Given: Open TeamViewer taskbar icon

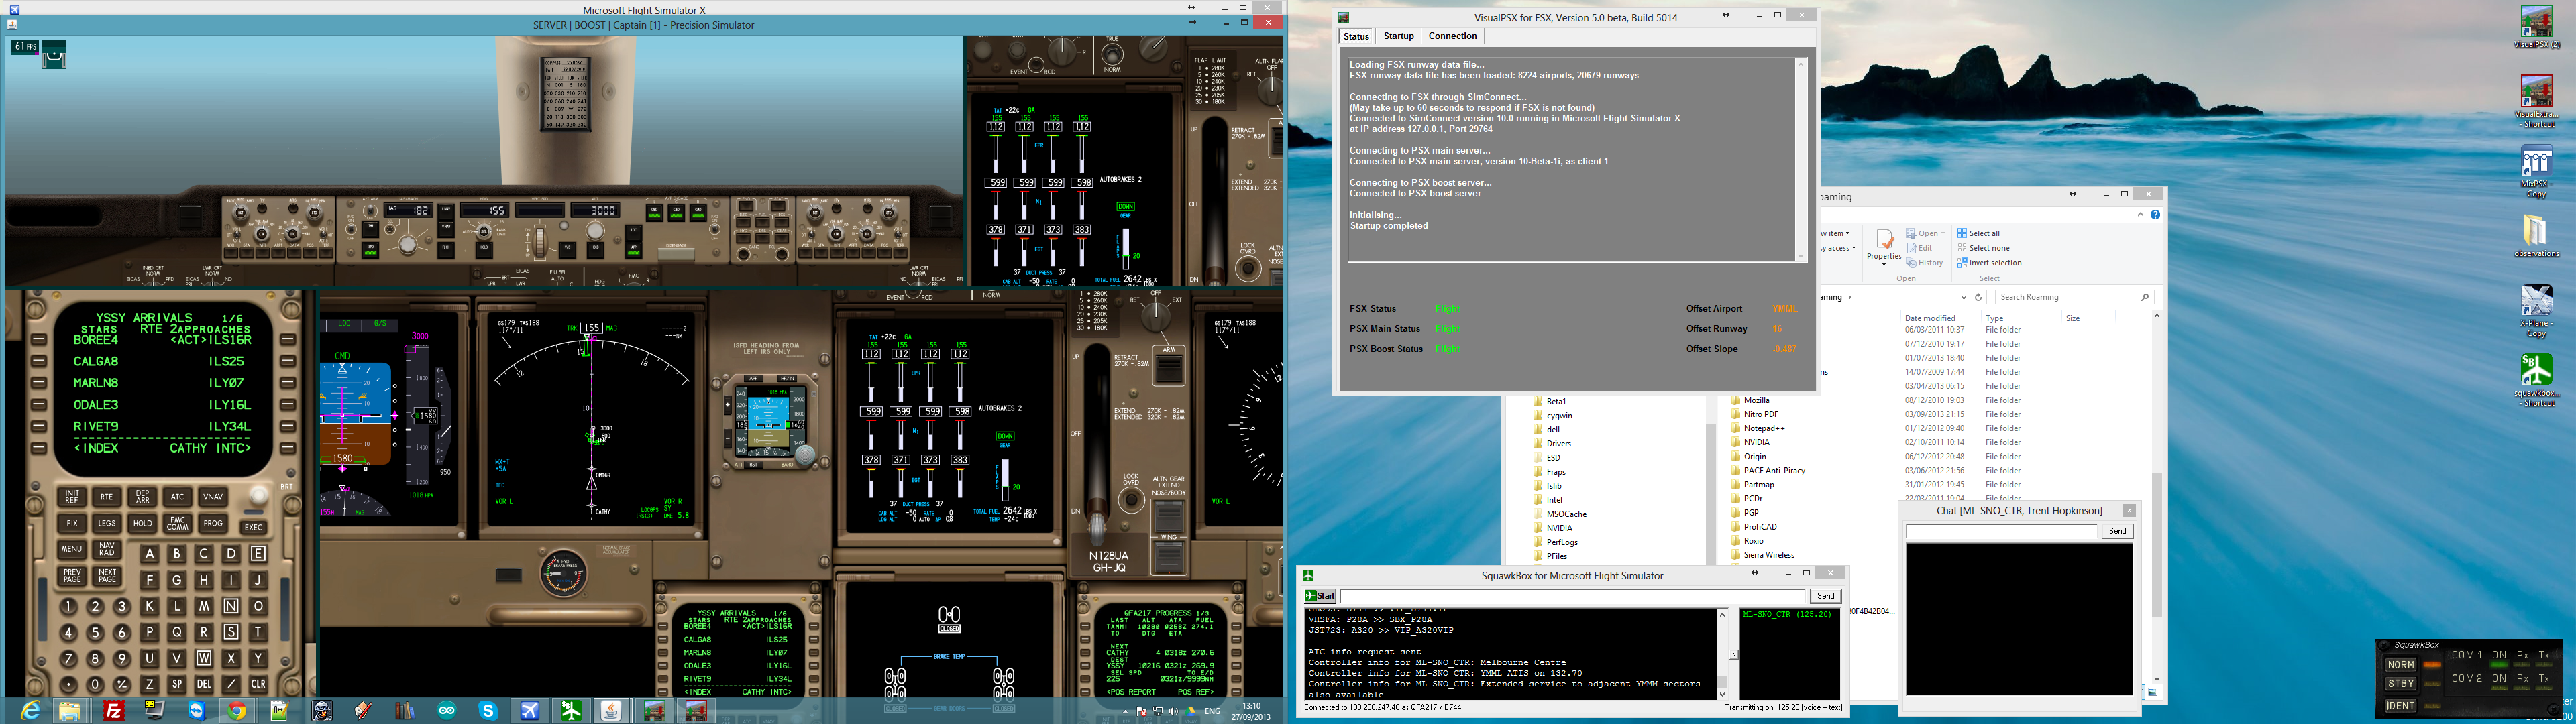Looking at the screenshot, I should coord(196,711).
